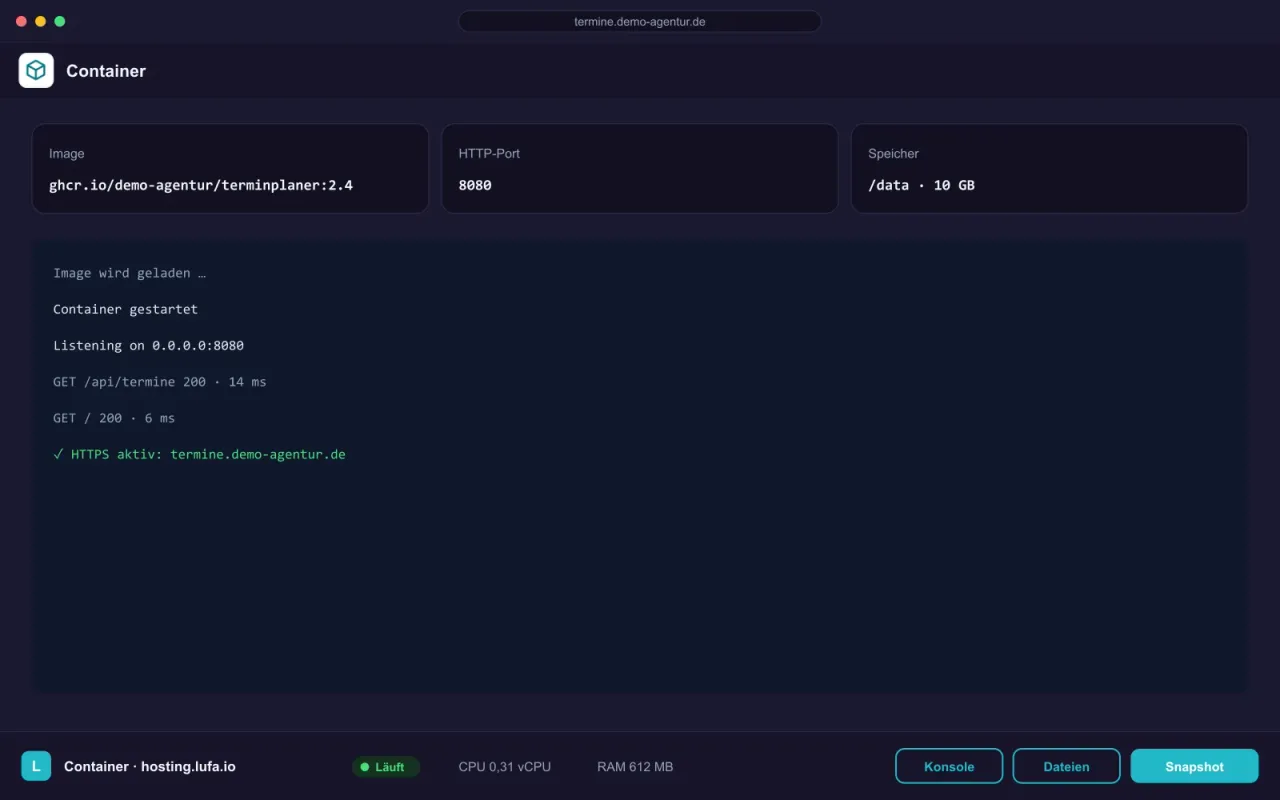Open the Dateien file browser button
1280x800 pixels.
[x=1066, y=766]
